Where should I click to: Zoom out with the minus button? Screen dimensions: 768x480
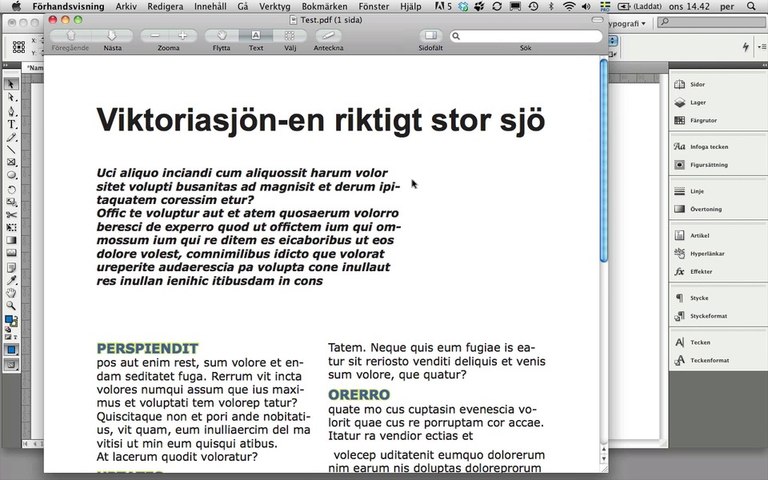[x=155, y=36]
